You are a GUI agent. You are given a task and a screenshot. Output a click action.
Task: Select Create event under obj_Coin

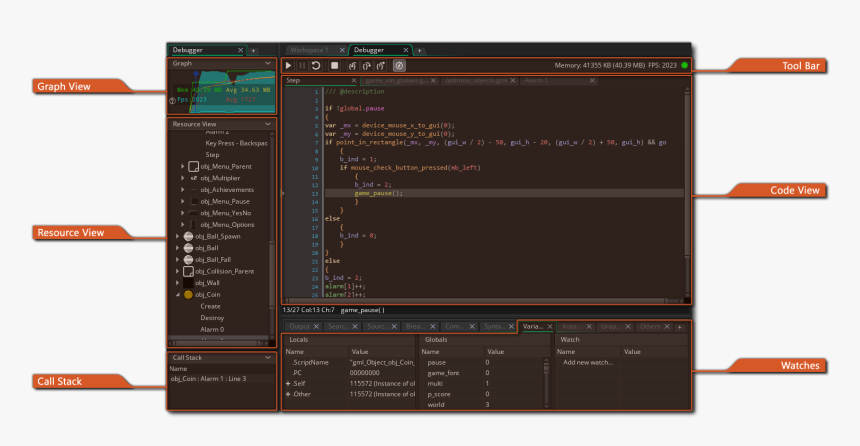click(x=211, y=306)
